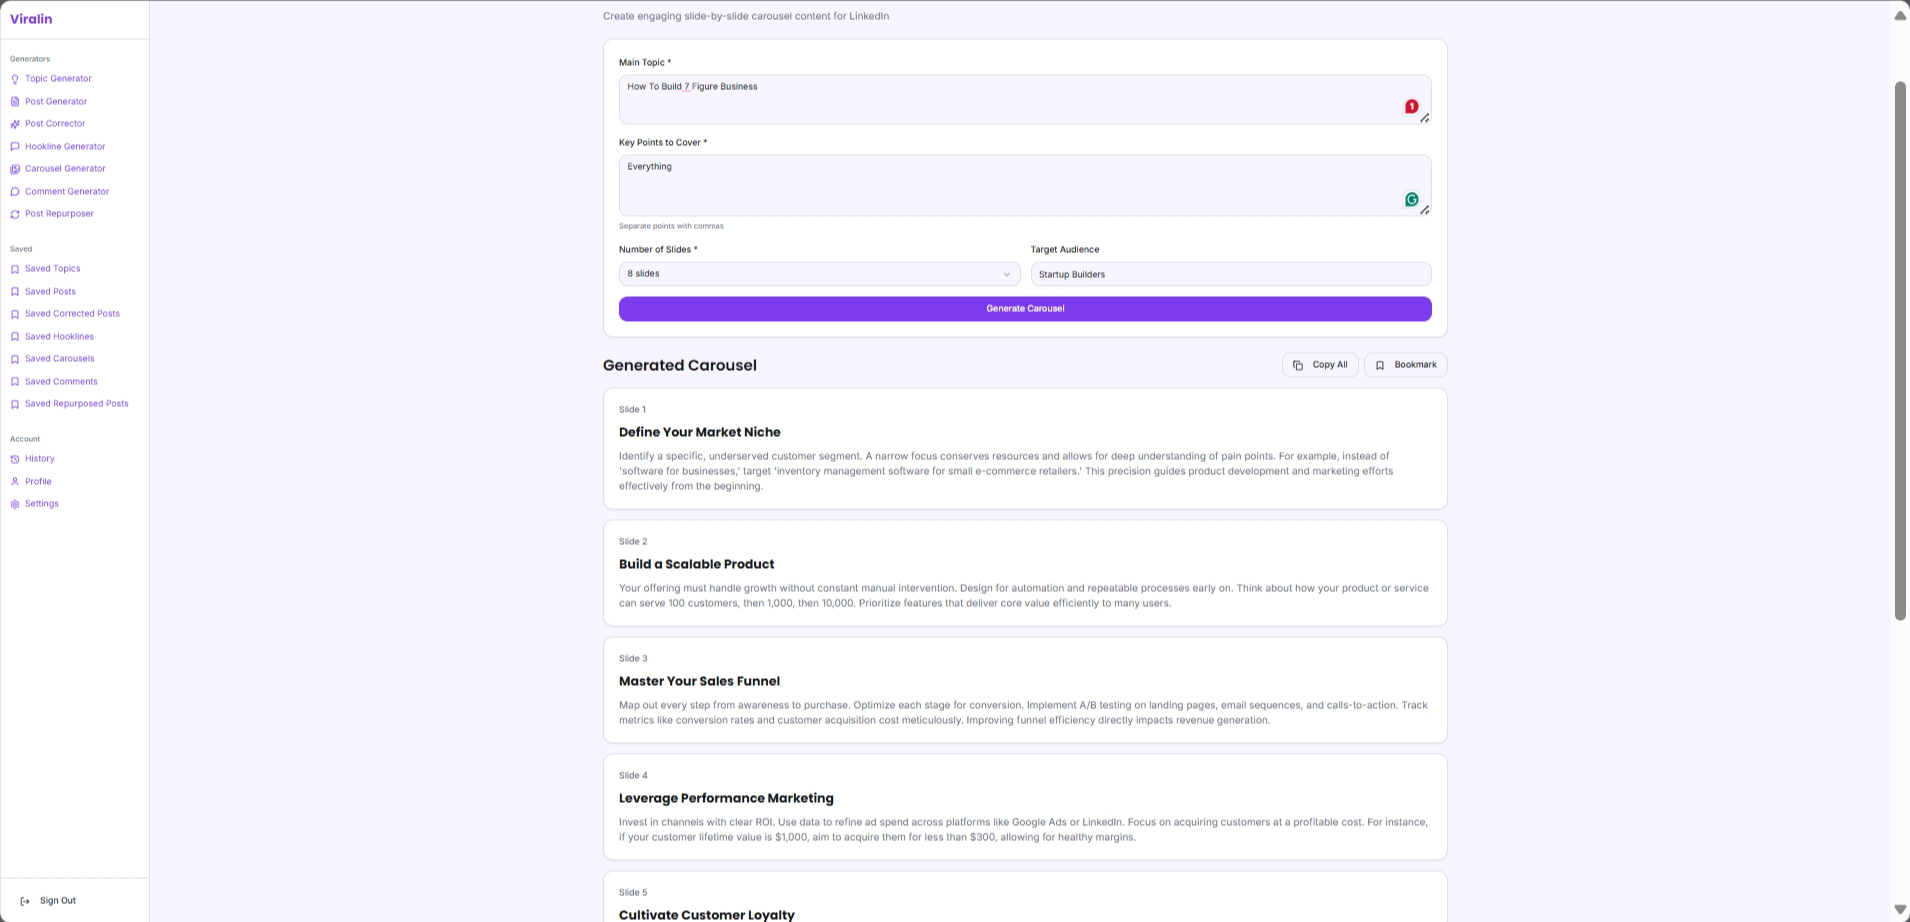
Task: Click the copy icon on Copy All
Action: (x=1298, y=365)
